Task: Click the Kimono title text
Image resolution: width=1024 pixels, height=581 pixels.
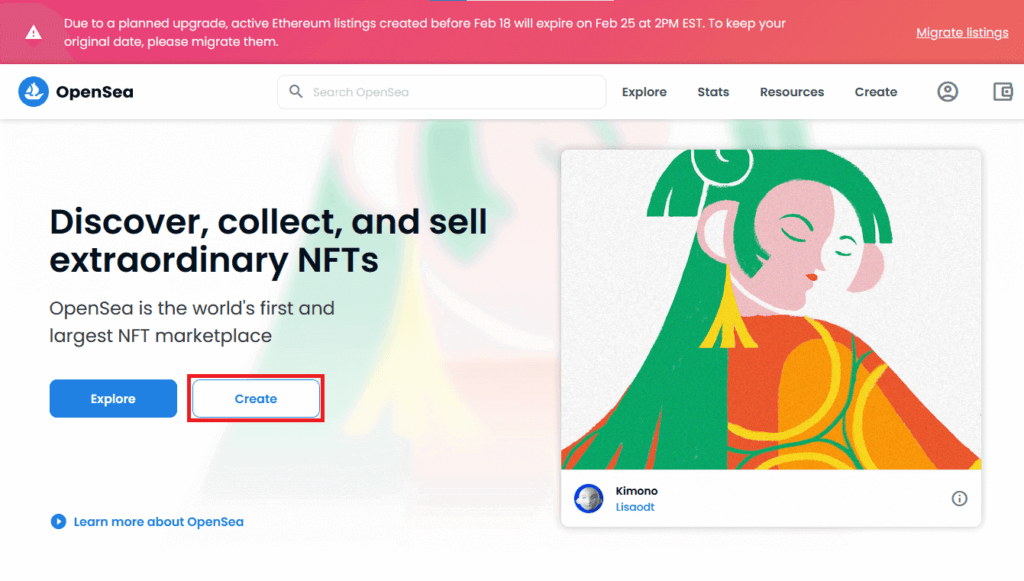Action: click(637, 491)
